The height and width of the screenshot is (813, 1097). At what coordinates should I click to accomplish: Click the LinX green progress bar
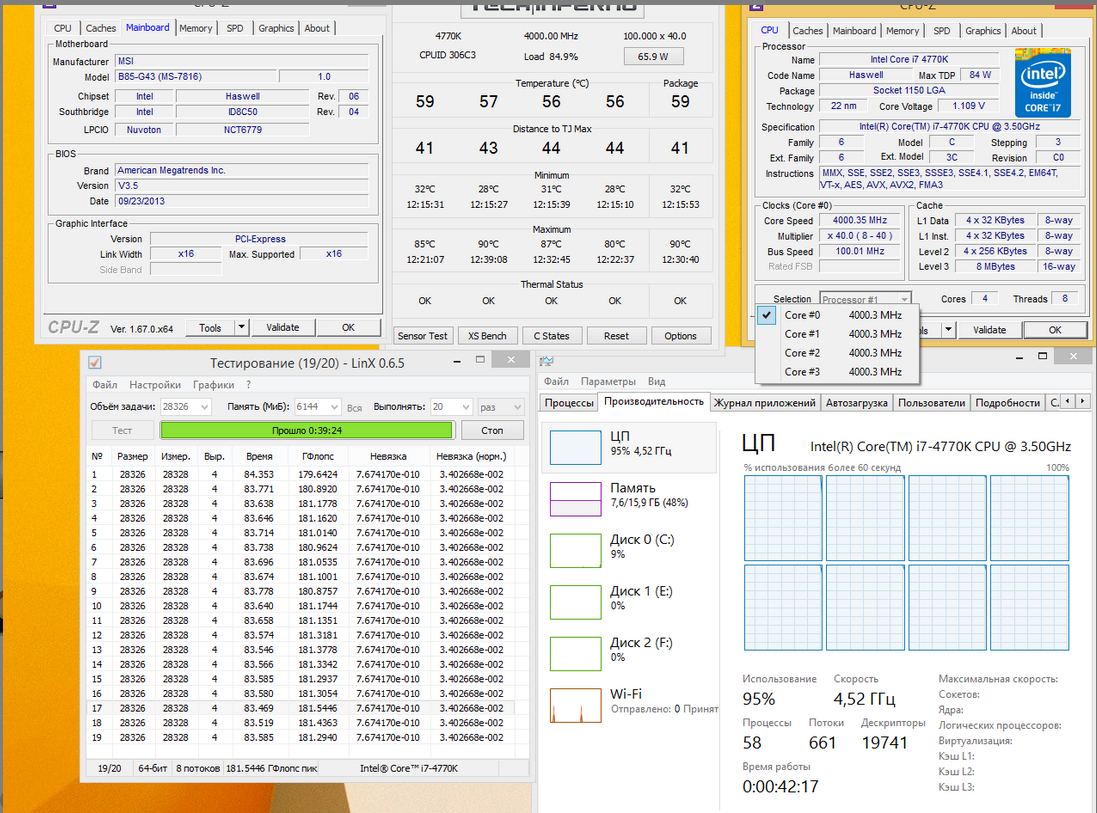(x=306, y=430)
